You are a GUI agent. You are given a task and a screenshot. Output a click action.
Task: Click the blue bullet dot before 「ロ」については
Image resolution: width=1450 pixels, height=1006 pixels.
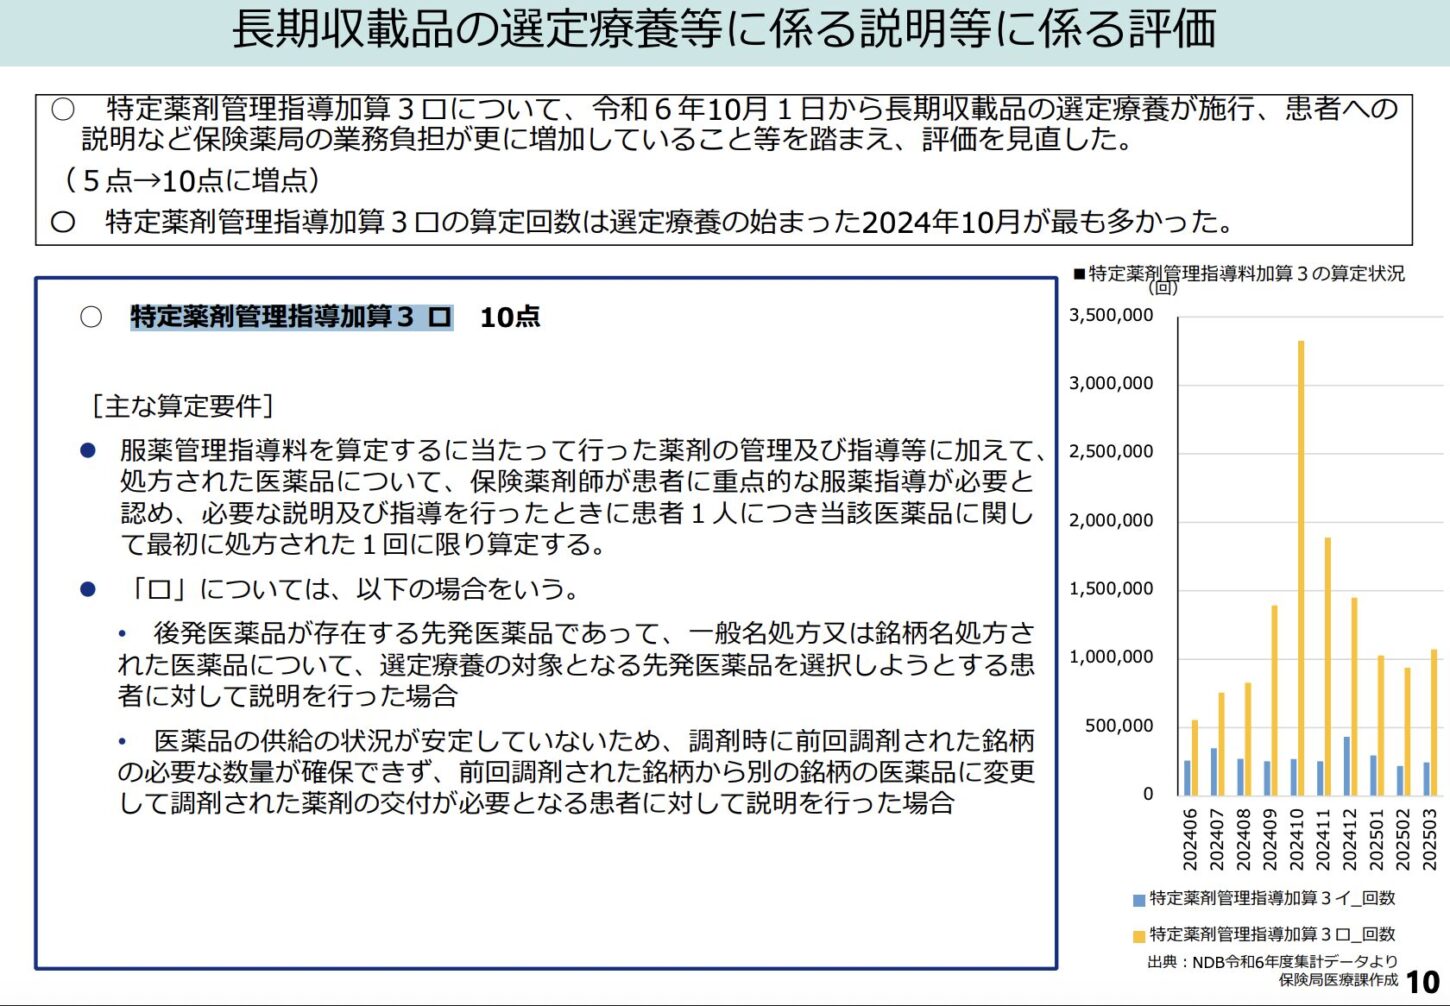pyautogui.click(x=88, y=589)
